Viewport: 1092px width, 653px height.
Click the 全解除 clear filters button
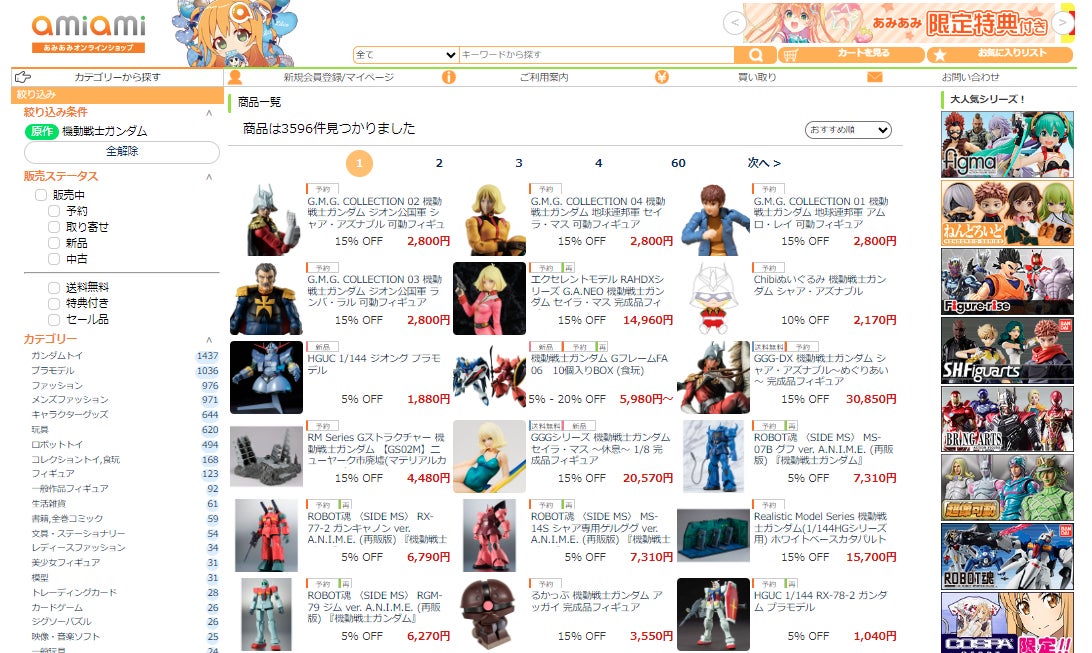click(122, 151)
